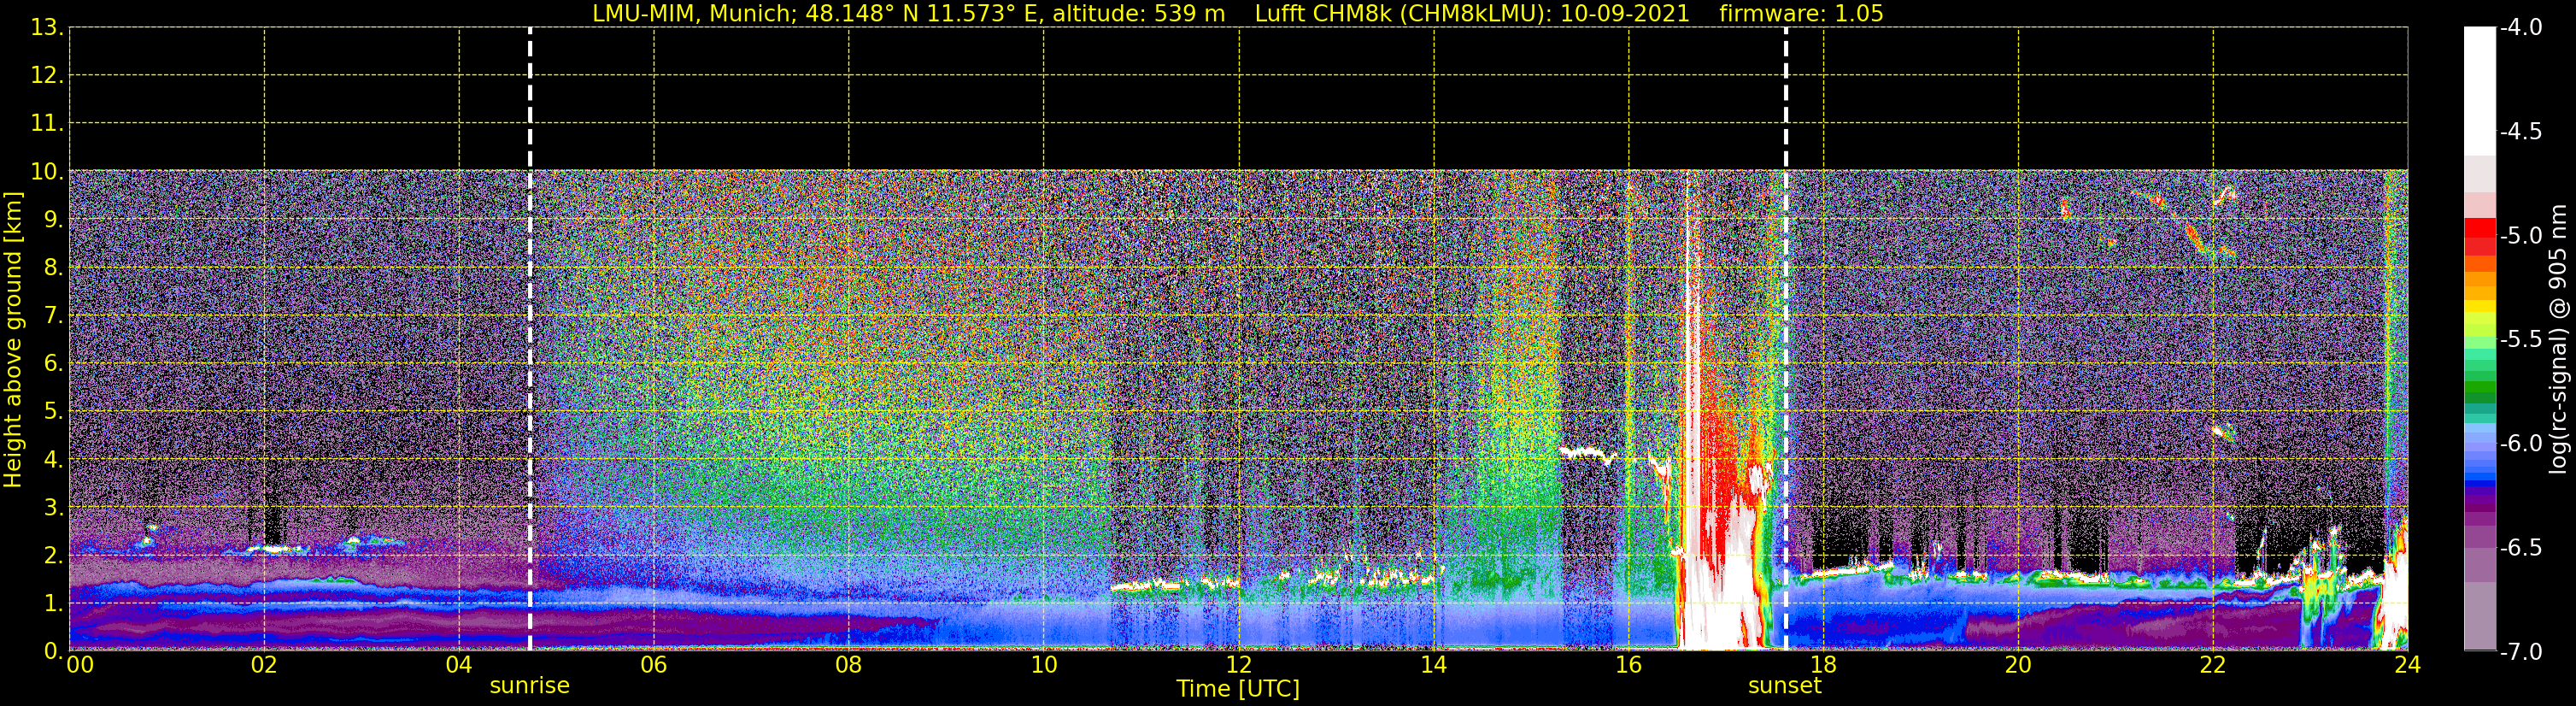Viewport: 2576px width, 706px height.
Task: Click the '7.' height tick label
Action: coord(53,316)
